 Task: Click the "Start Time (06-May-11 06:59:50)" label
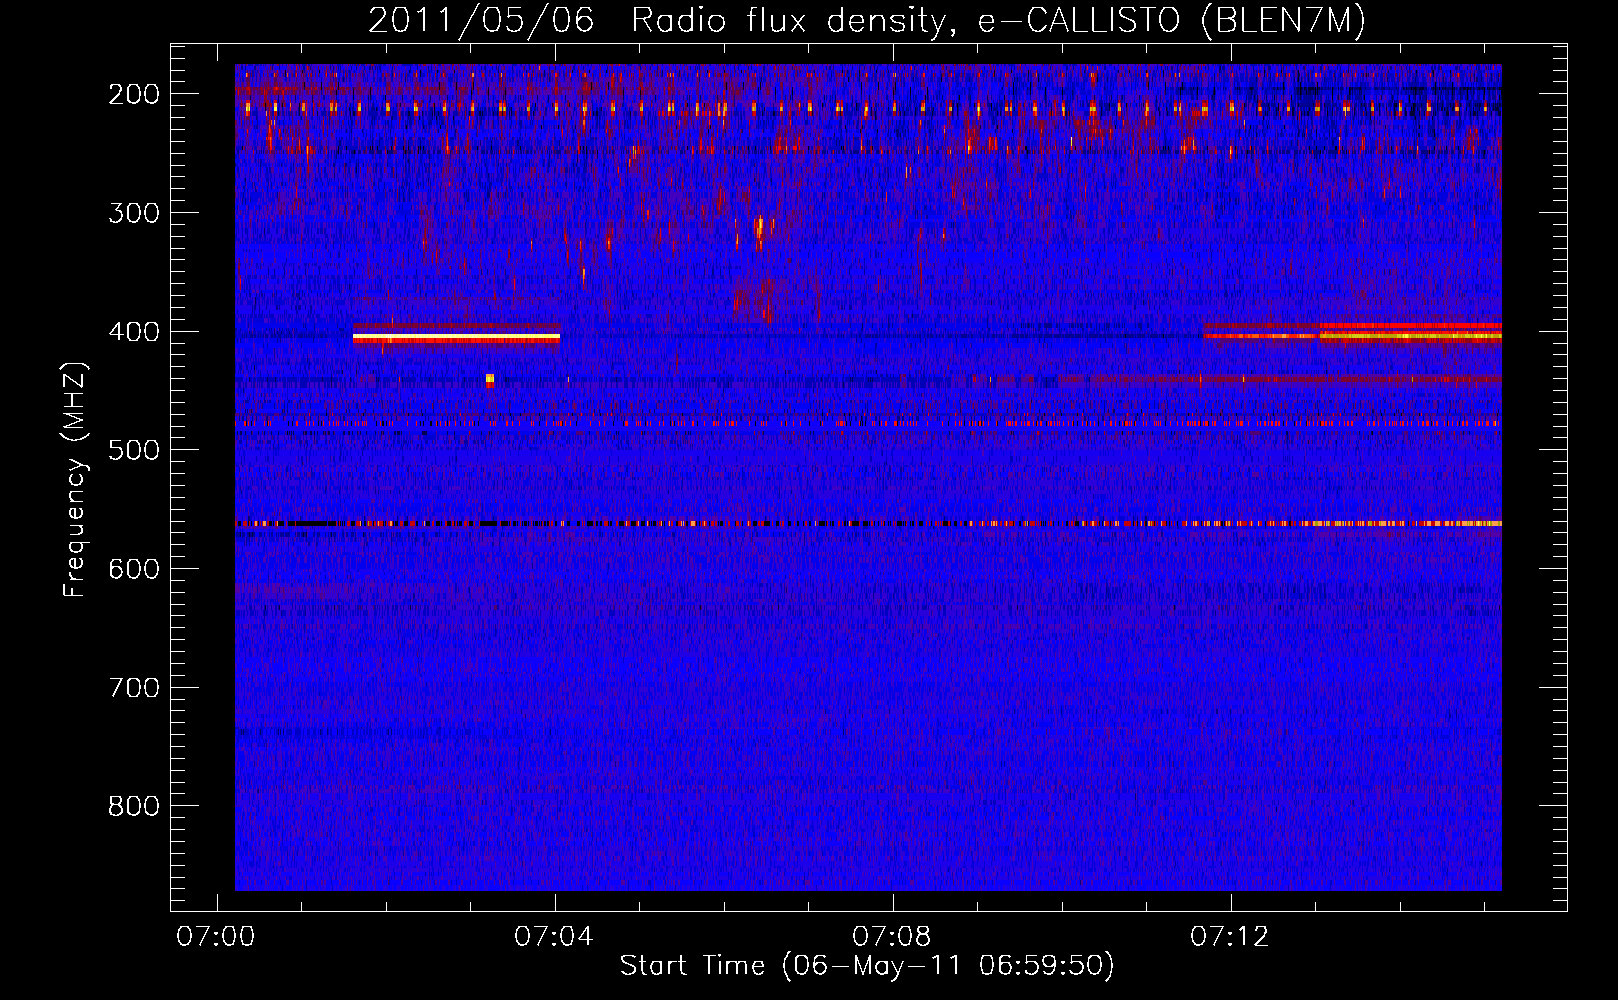coord(867,966)
